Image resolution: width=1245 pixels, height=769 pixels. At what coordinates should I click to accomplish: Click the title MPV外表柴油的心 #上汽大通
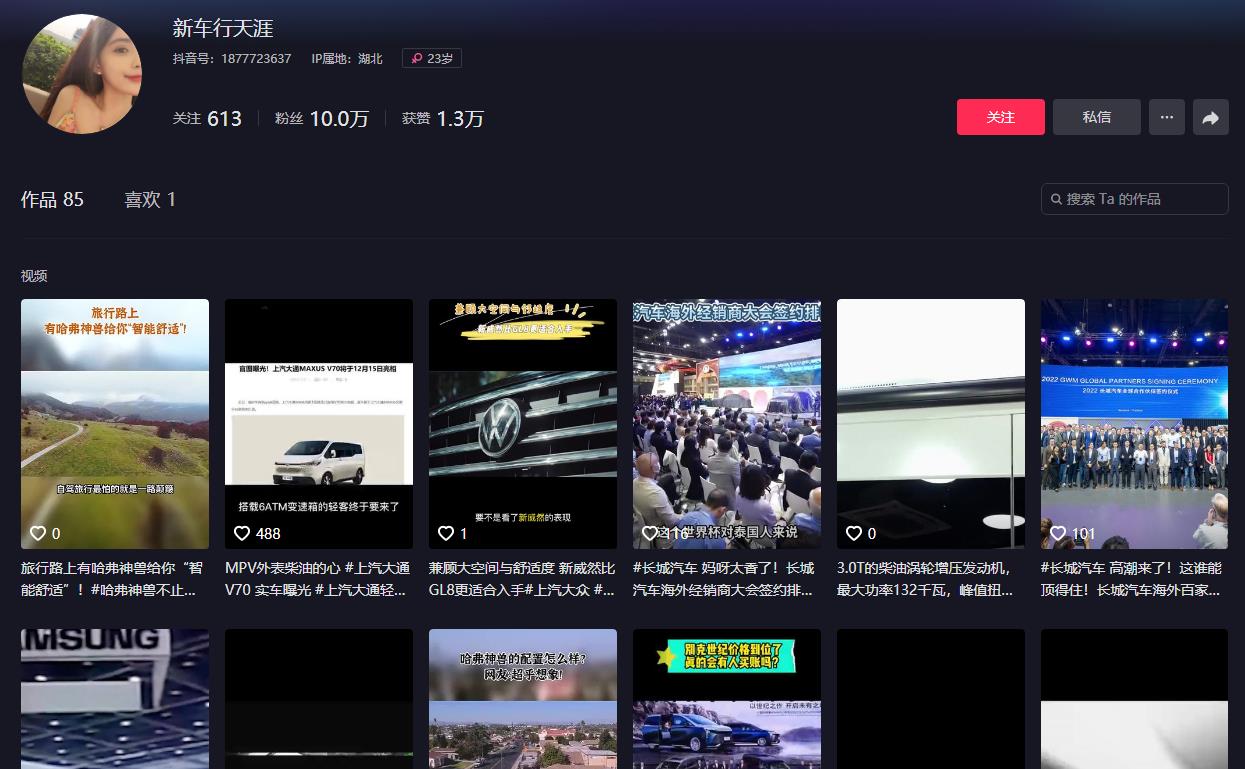[318, 579]
